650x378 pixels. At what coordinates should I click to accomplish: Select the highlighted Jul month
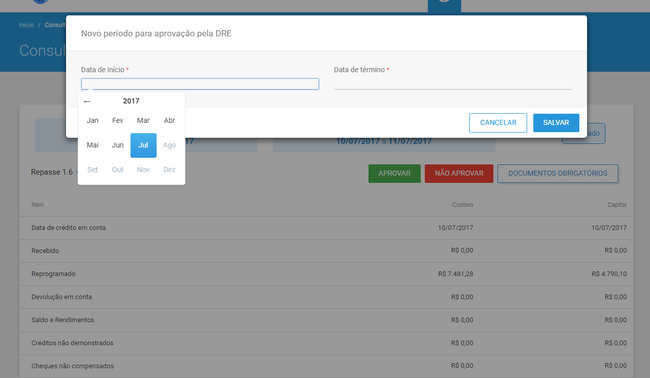143,145
